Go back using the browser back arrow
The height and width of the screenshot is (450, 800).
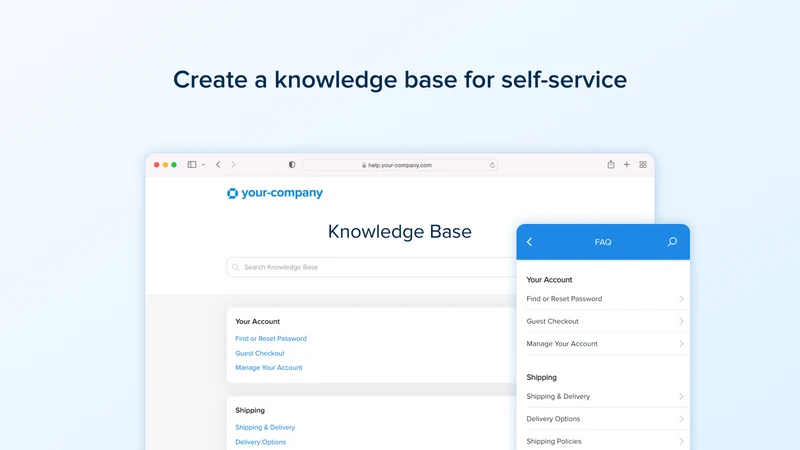click(x=218, y=165)
